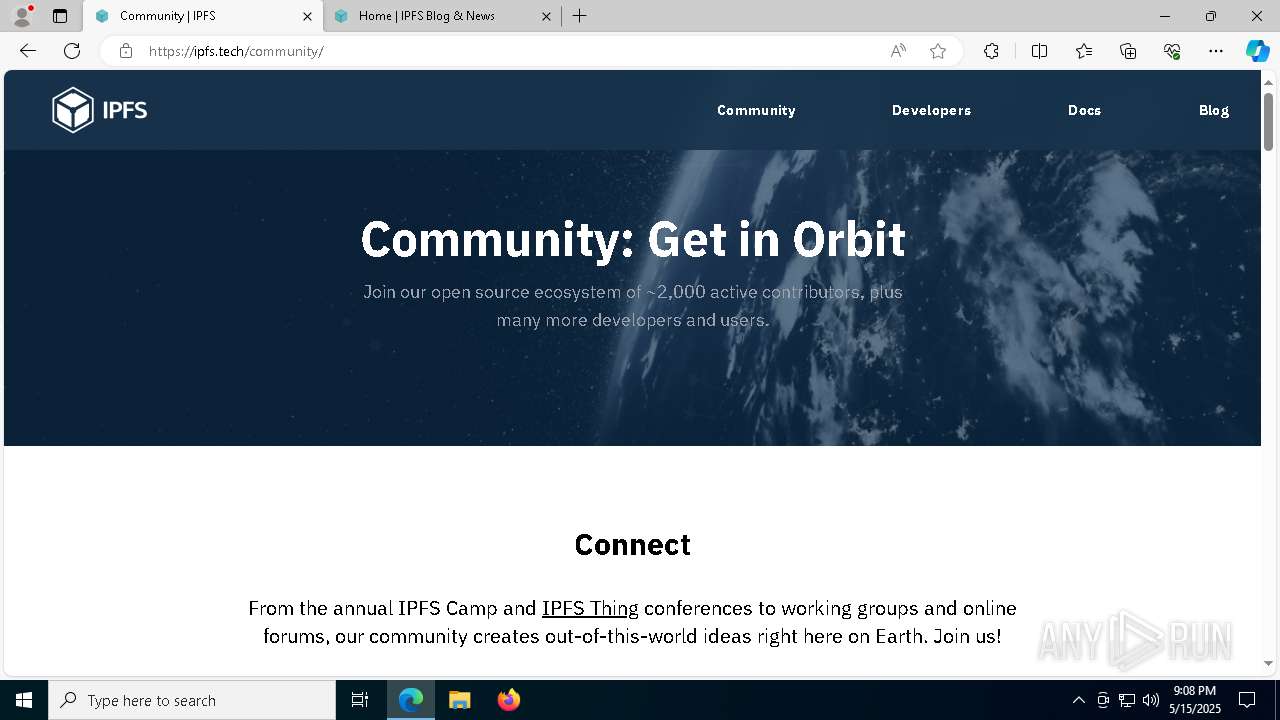View site information lock icon
This screenshot has width=1280, height=720.
pos(126,51)
